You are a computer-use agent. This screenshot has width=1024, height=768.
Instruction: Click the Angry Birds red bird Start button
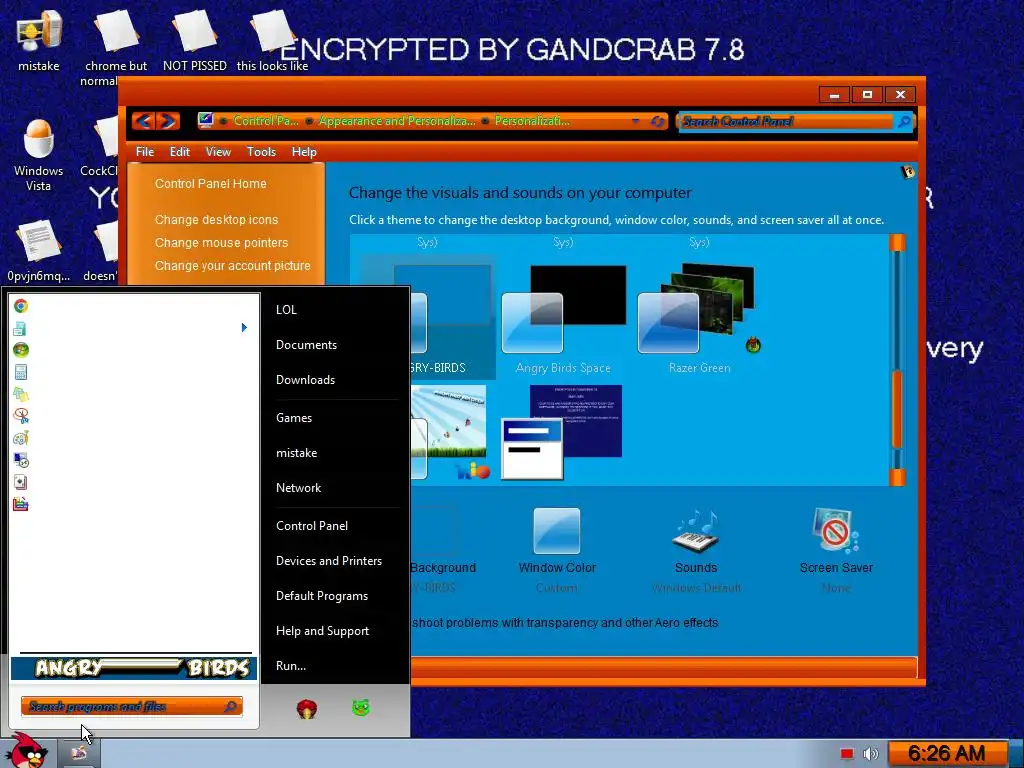[x=27, y=751]
